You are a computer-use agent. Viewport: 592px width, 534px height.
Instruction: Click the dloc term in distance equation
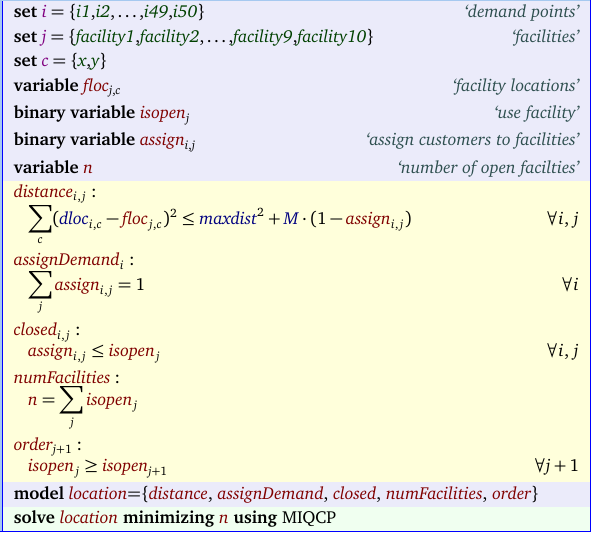(x=80, y=219)
